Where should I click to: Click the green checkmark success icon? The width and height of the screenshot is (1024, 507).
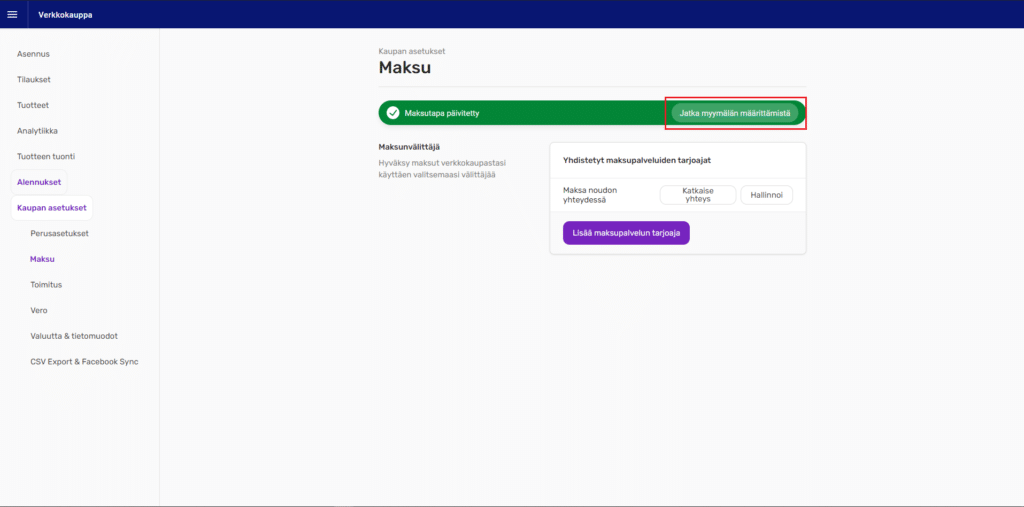tap(393, 113)
